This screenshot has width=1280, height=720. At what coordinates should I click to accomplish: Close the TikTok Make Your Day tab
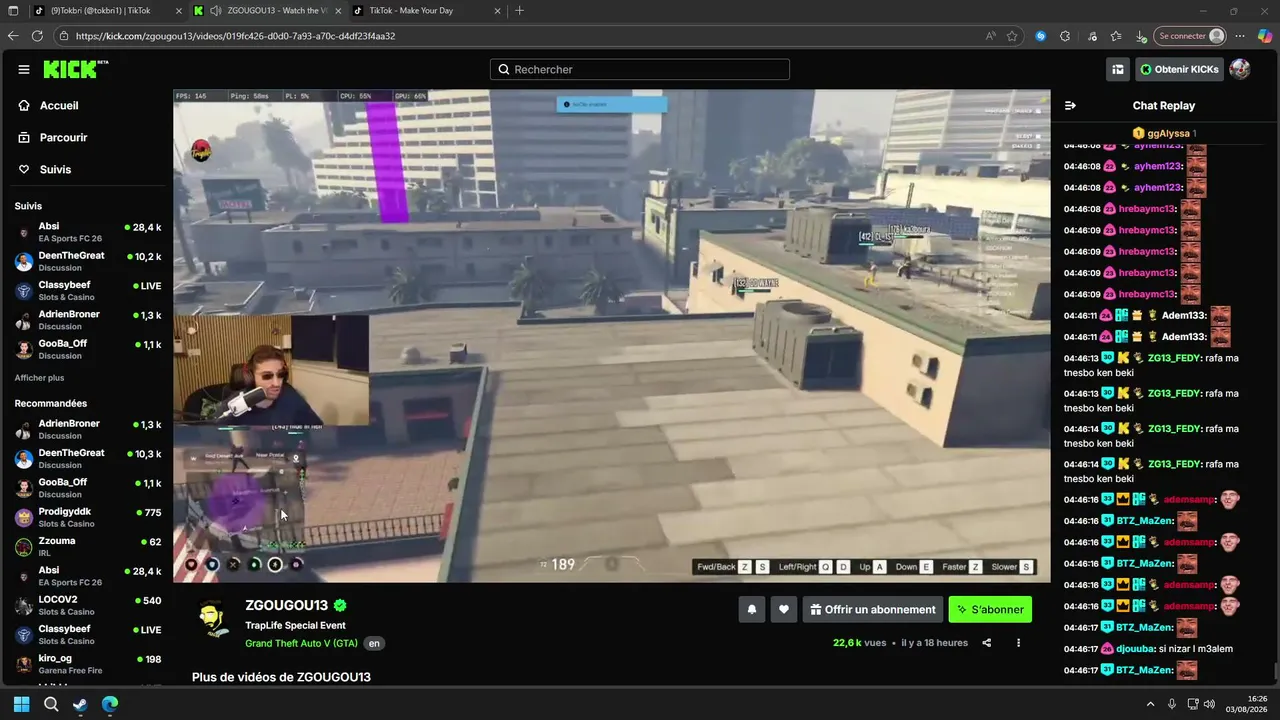tap(496, 11)
